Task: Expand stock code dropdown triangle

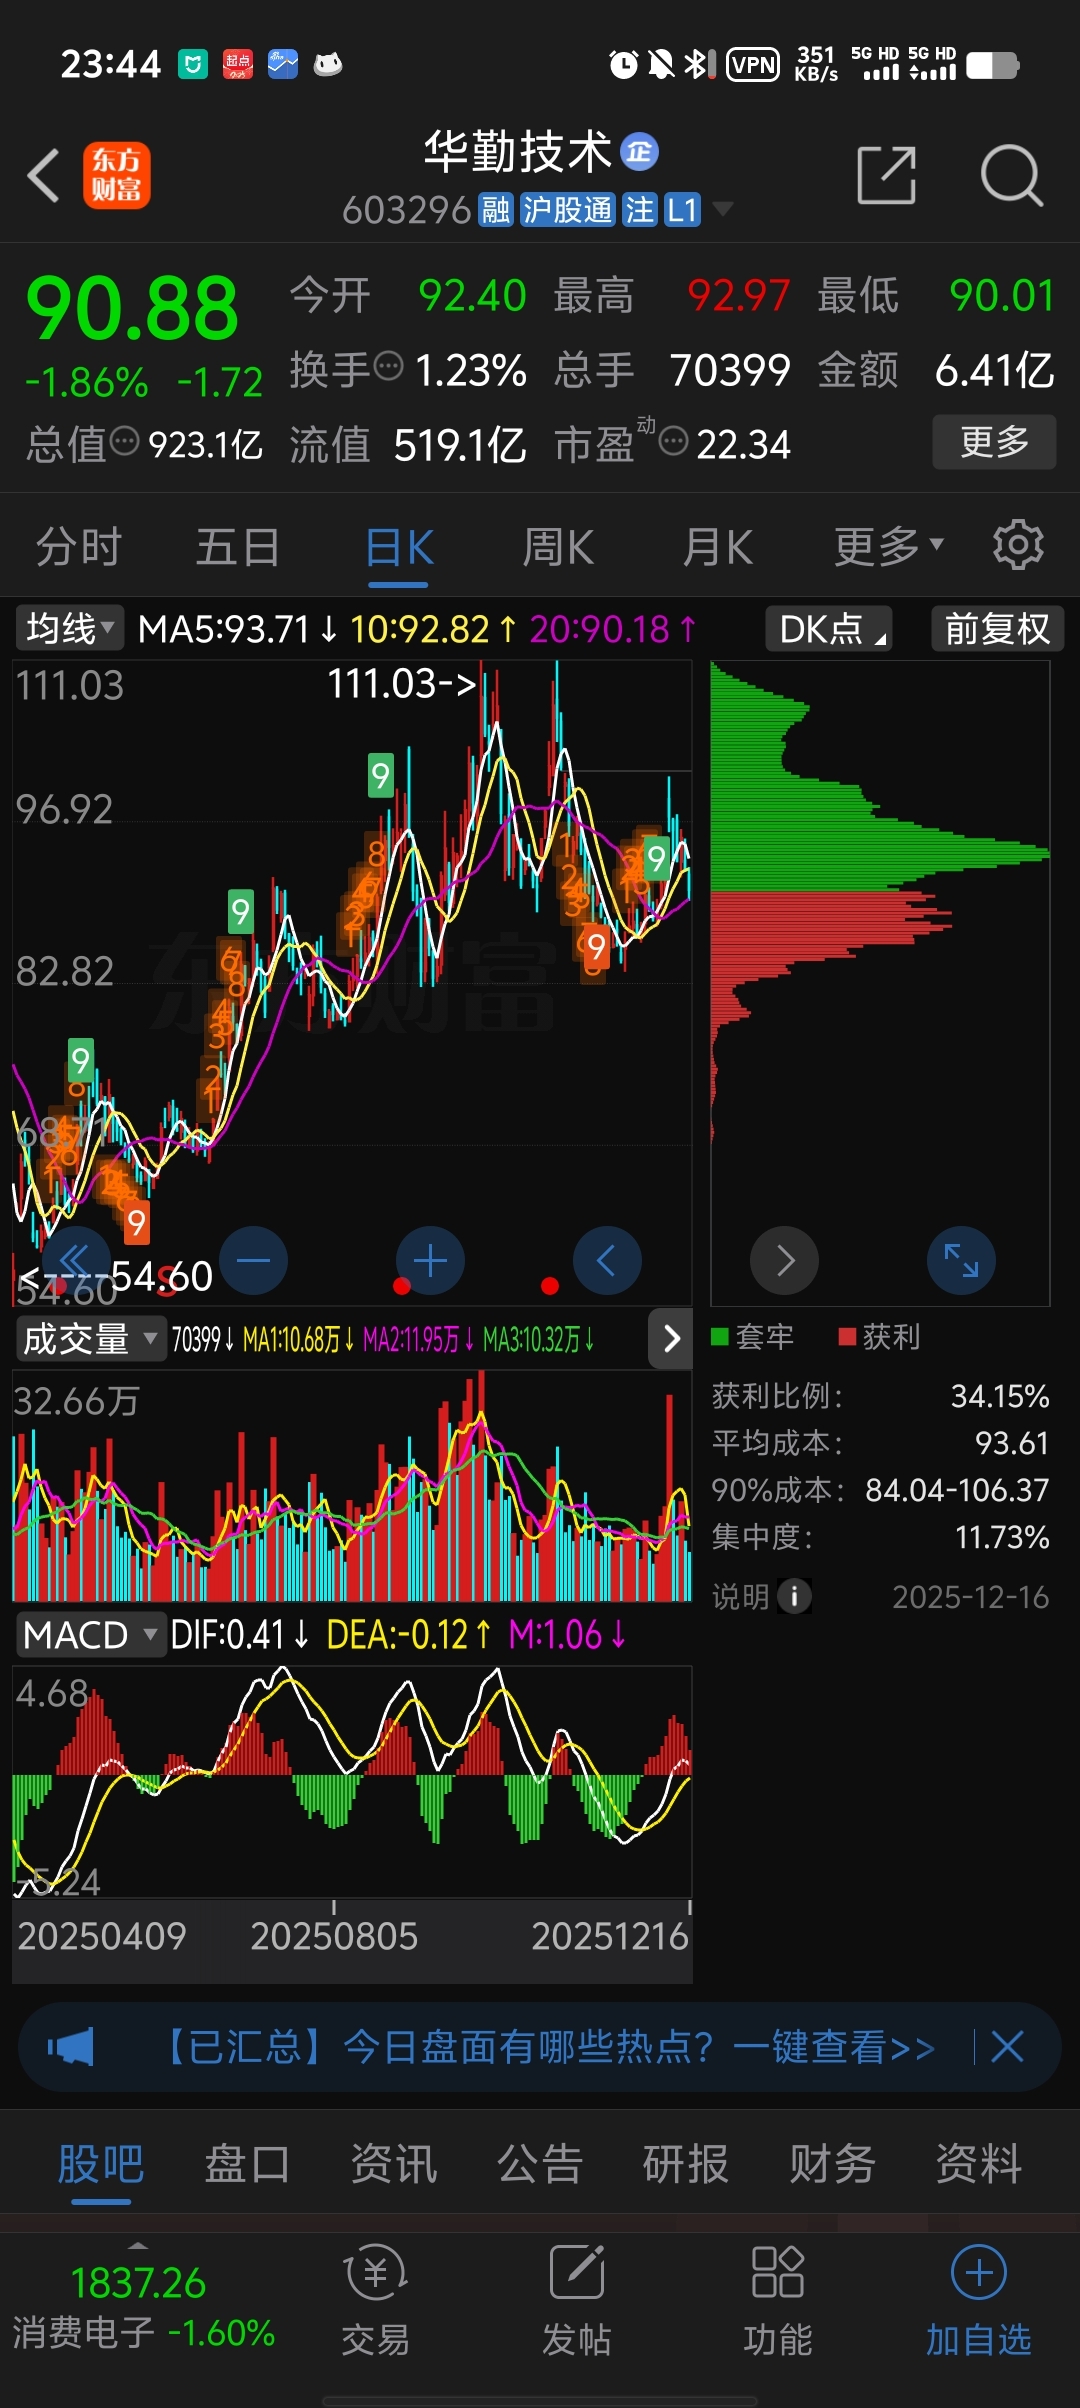Action: coord(722,208)
